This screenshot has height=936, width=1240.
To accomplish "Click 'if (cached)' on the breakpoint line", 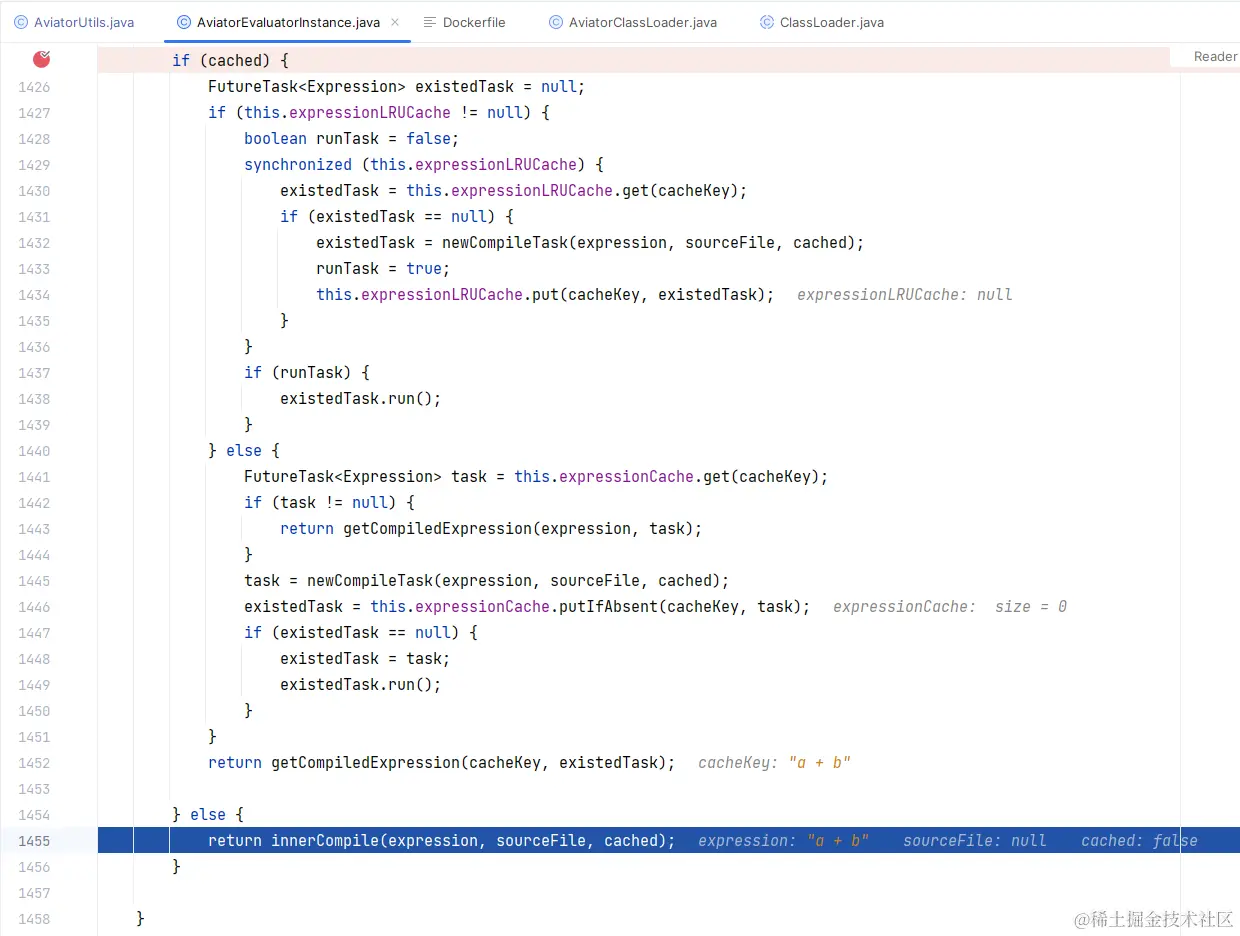I will click(221, 60).
